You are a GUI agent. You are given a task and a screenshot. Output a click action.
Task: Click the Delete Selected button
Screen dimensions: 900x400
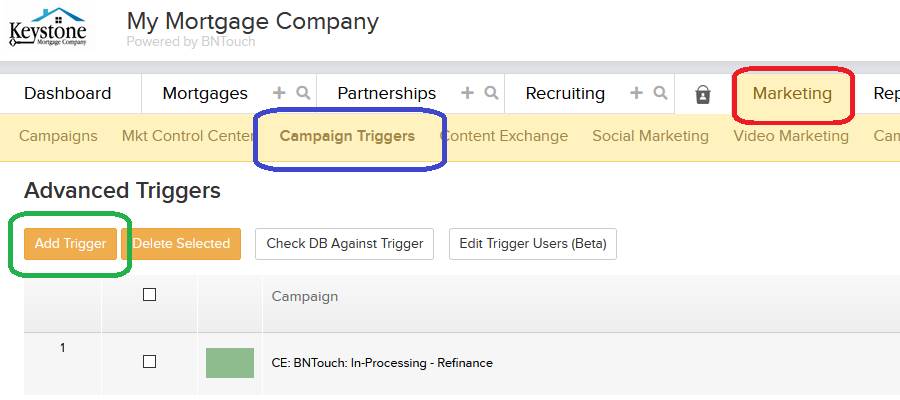point(181,244)
